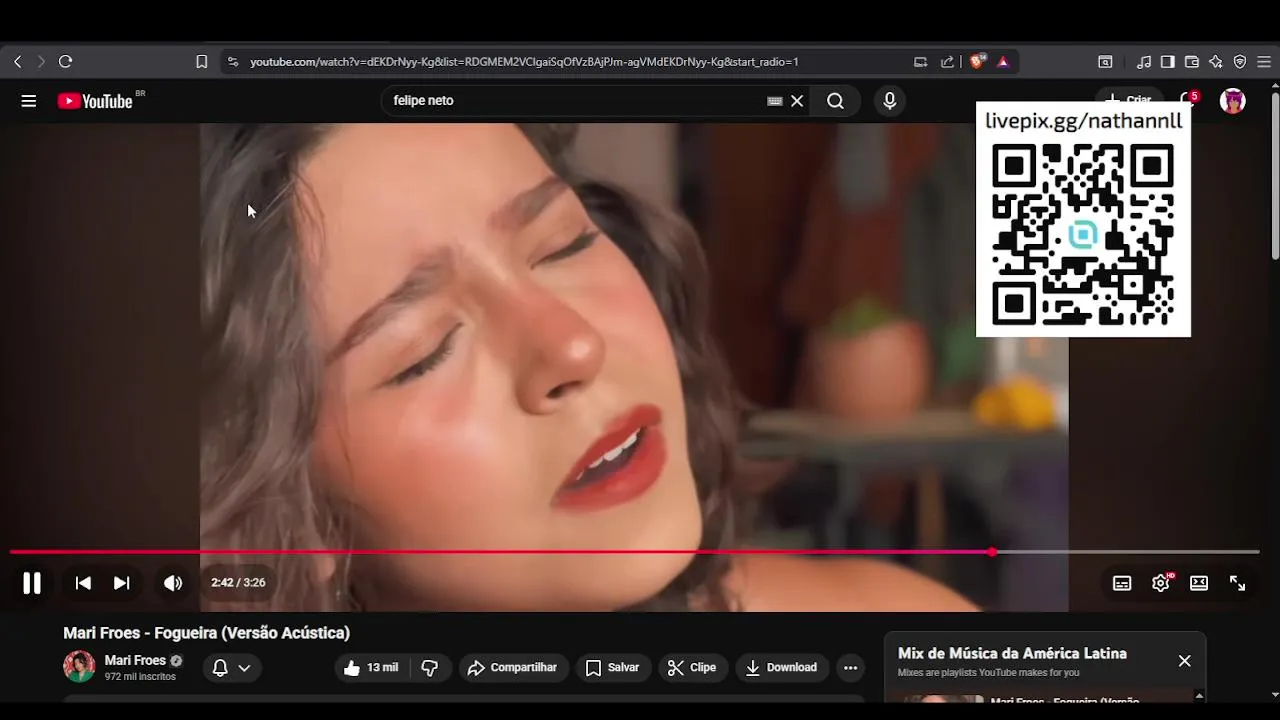Open YouTube notifications bell

[x=1187, y=101]
